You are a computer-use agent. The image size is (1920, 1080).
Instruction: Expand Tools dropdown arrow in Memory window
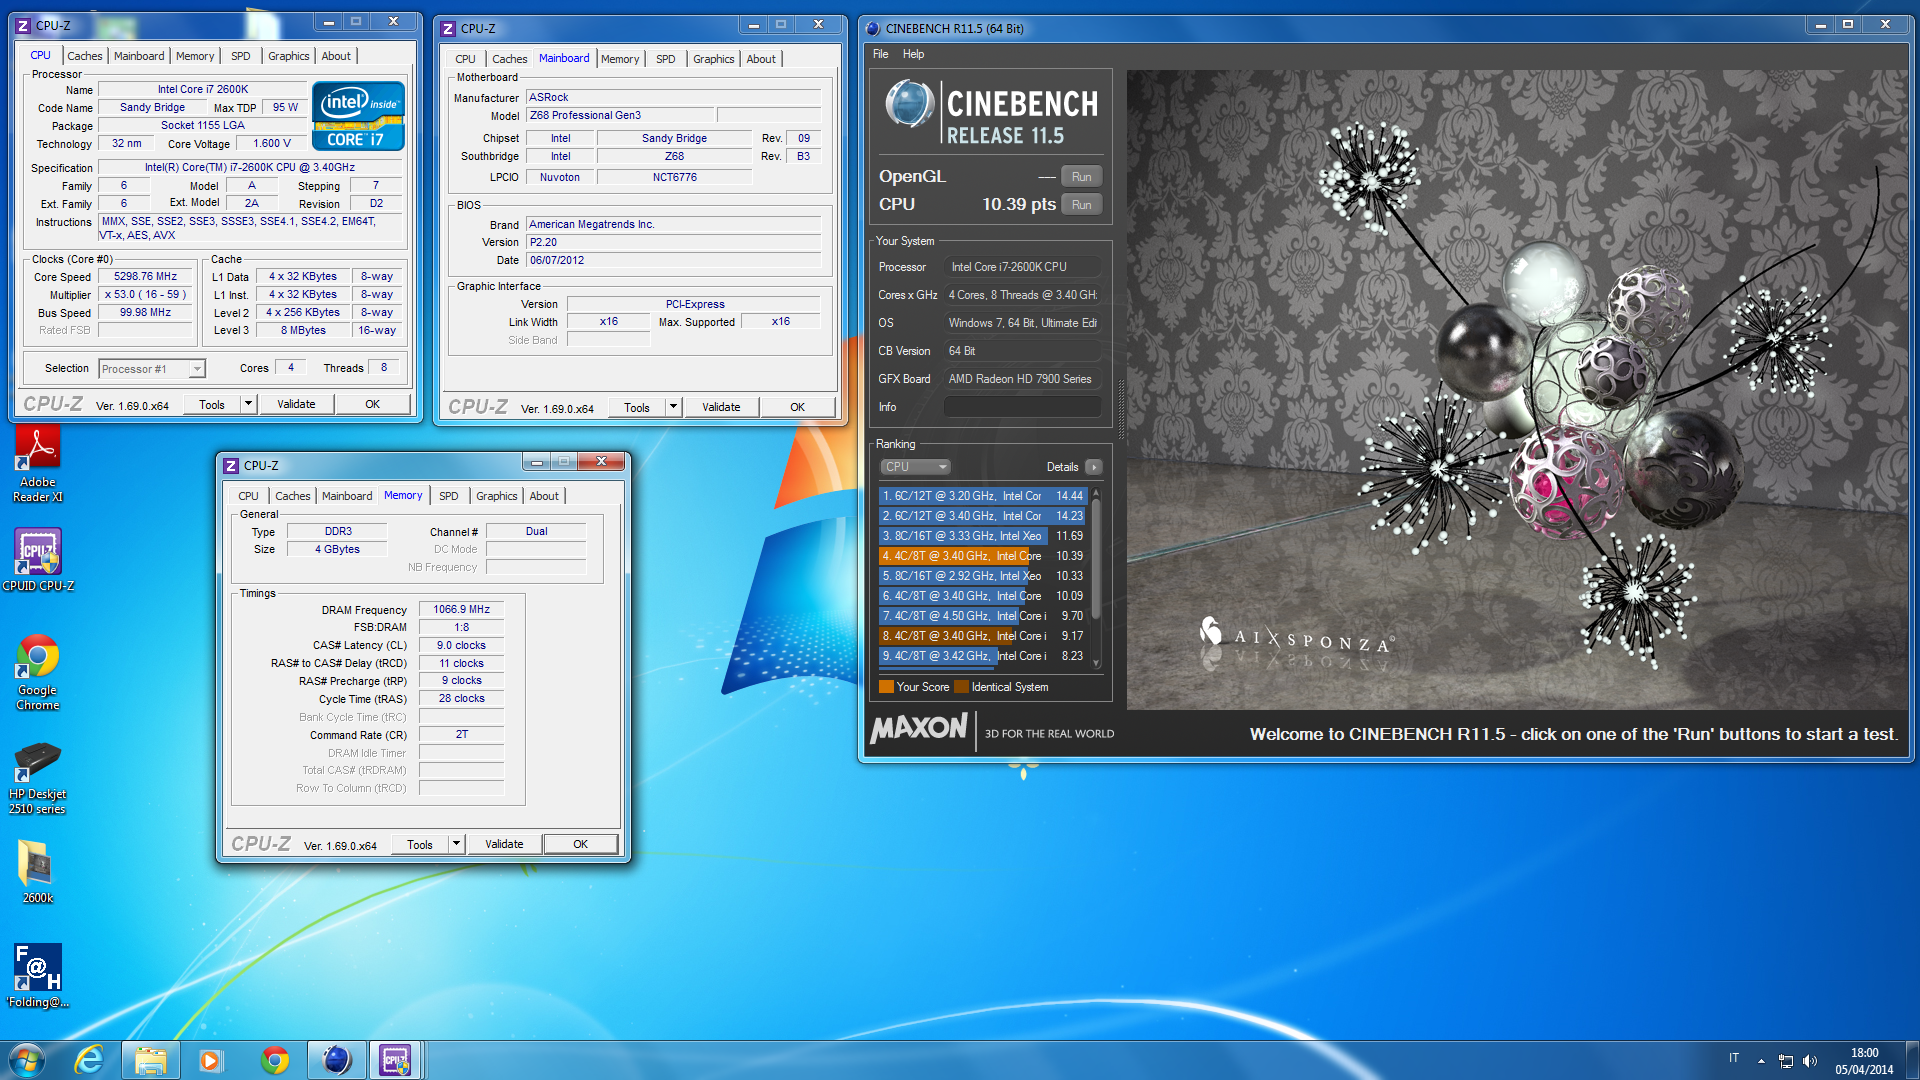[456, 844]
